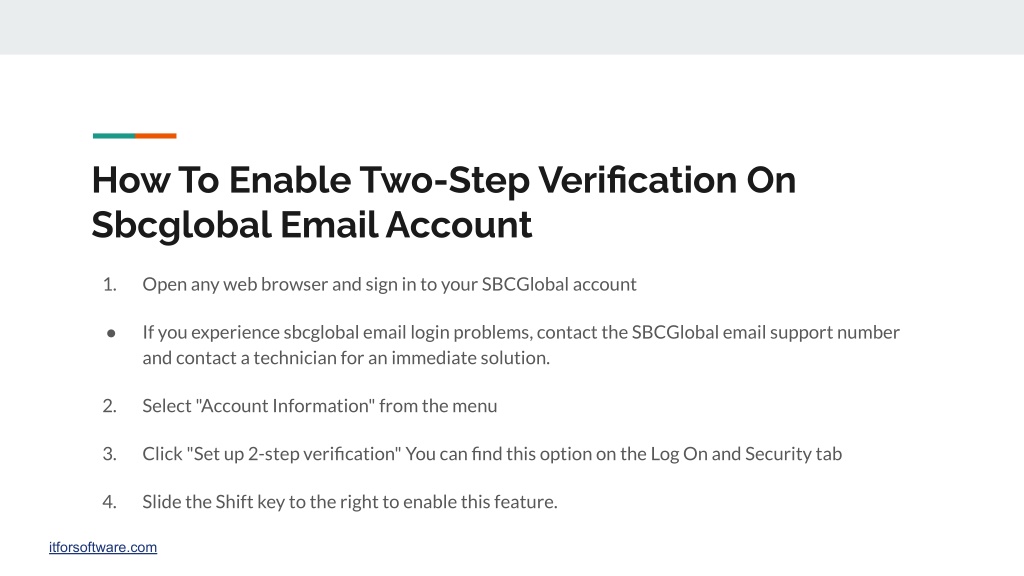Click the gray header band at top
This screenshot has width=1024, height=576.
click(x=512, y=27)
